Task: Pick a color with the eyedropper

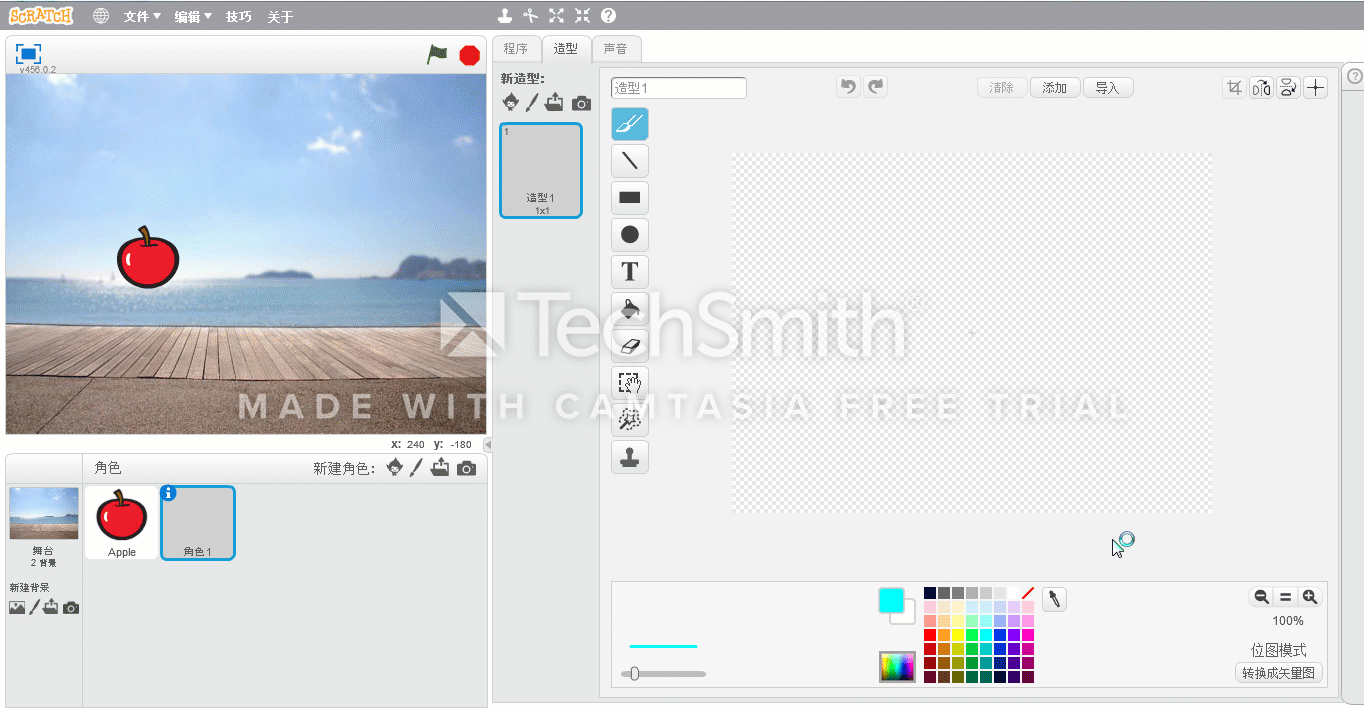Action: (1054, 599)
